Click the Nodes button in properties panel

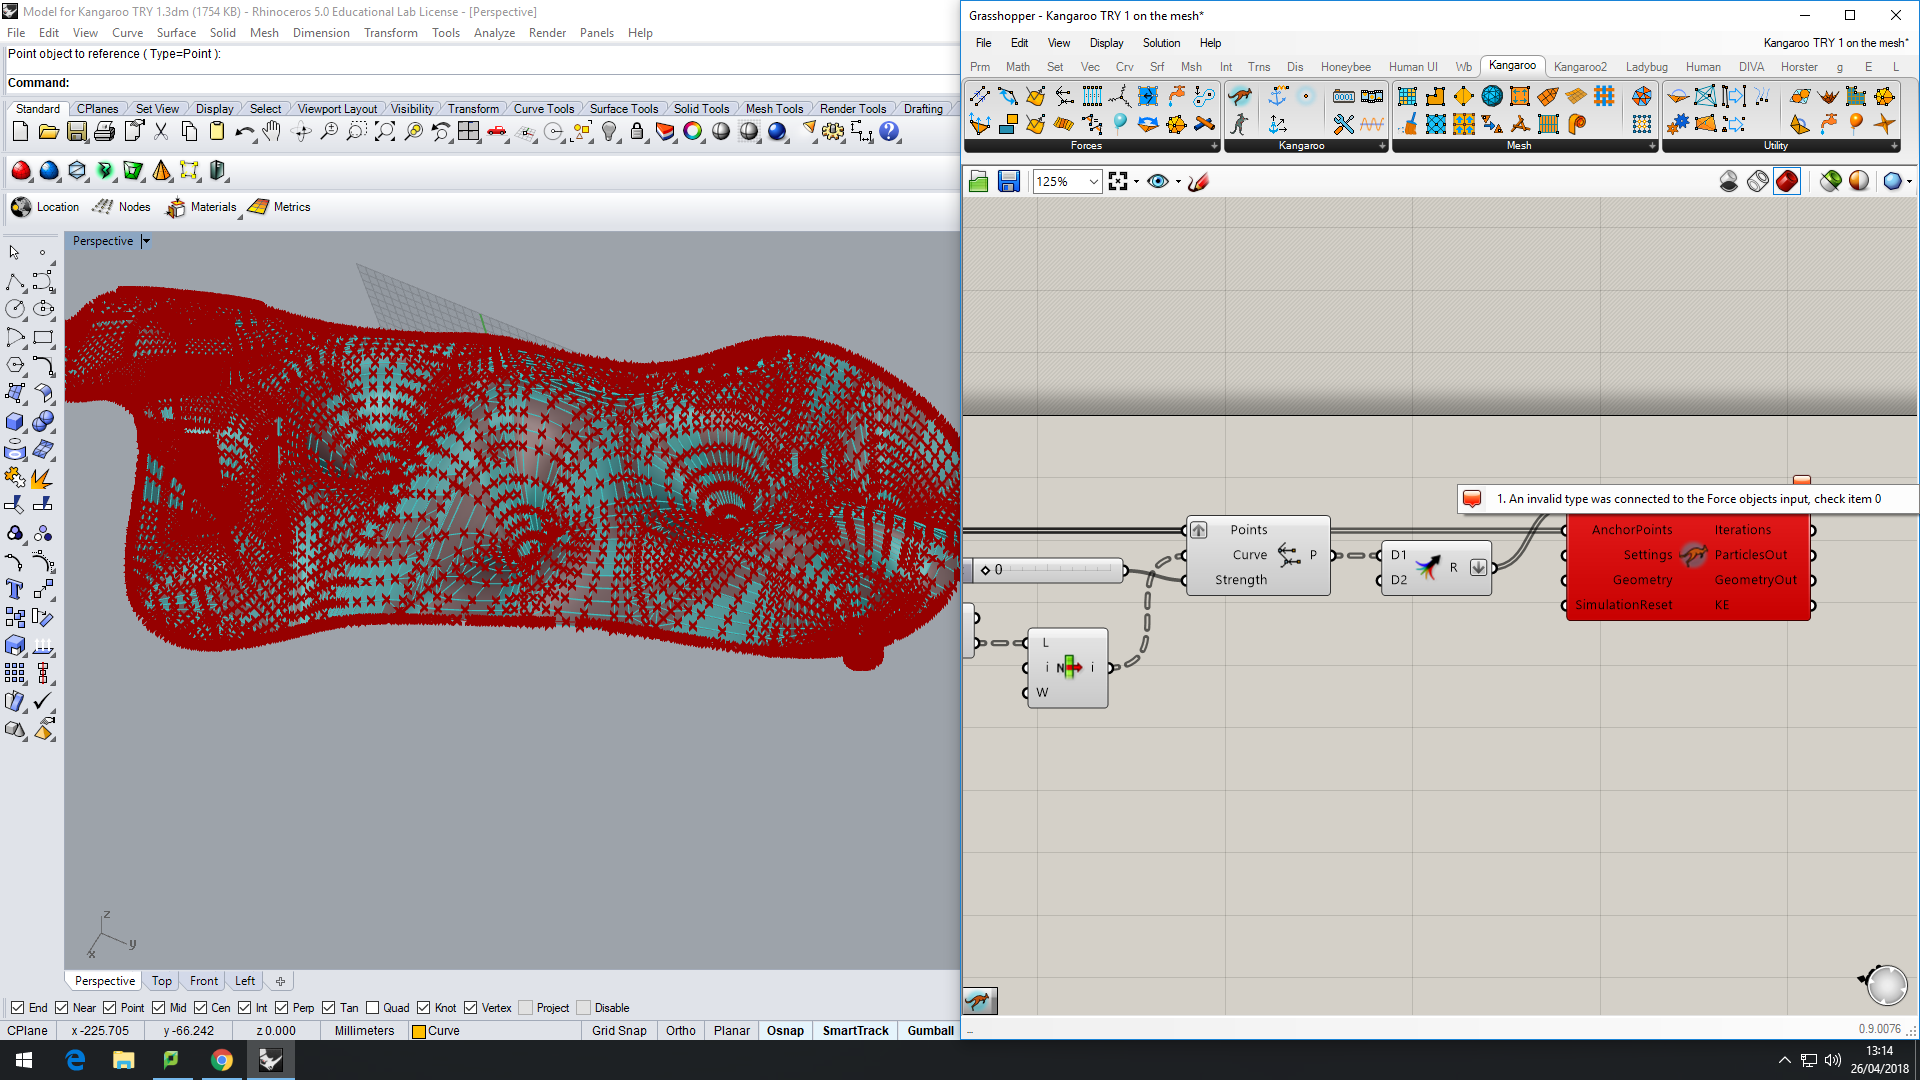[132, 207]
